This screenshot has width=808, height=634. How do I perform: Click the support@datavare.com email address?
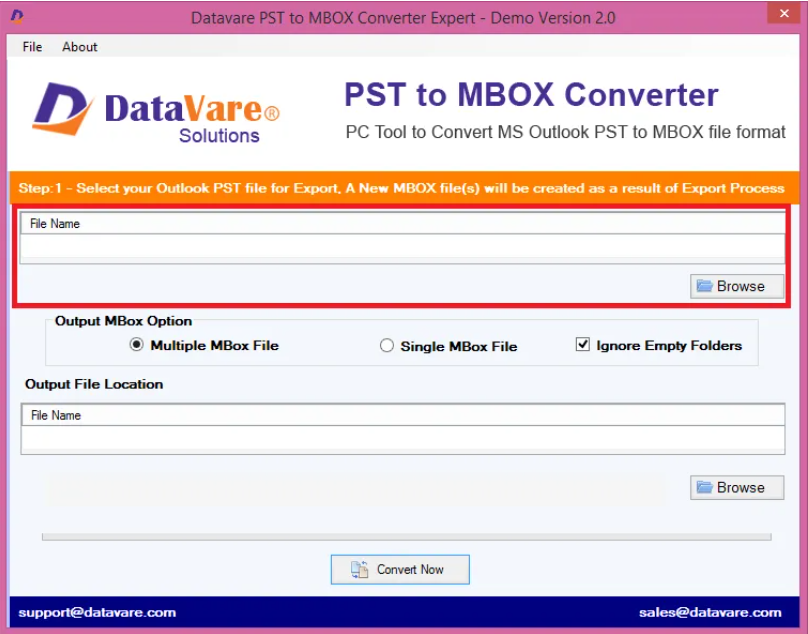tap(97, 612)
